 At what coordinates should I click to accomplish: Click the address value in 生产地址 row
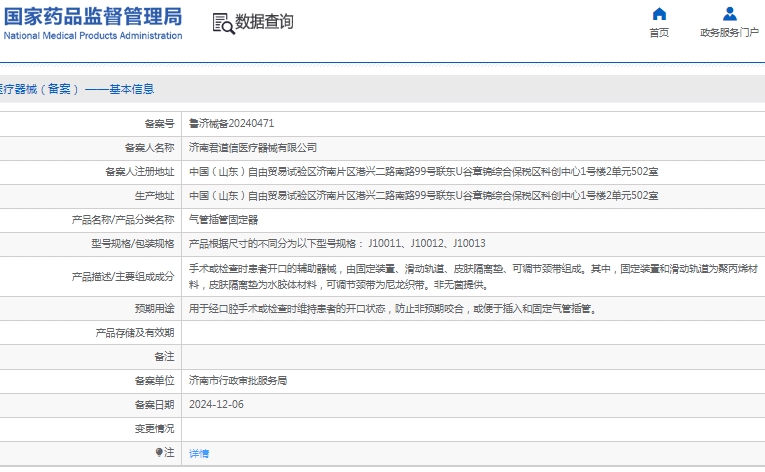[423, 196]
